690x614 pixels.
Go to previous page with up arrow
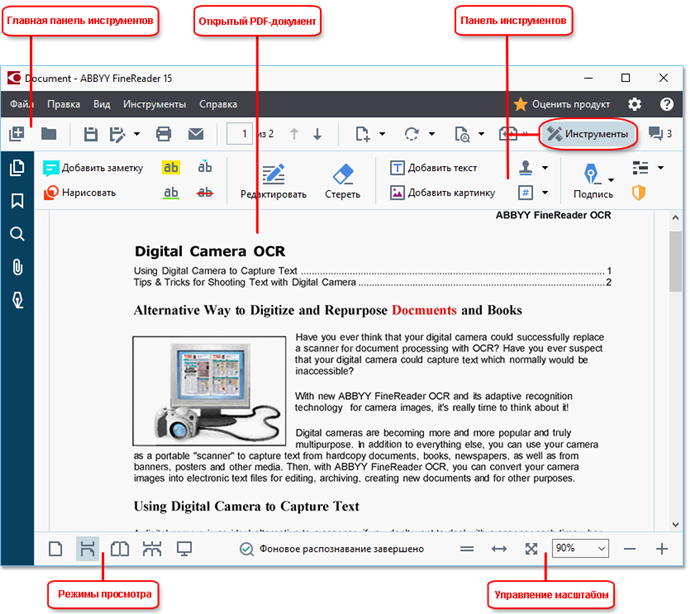coord(294,134)
